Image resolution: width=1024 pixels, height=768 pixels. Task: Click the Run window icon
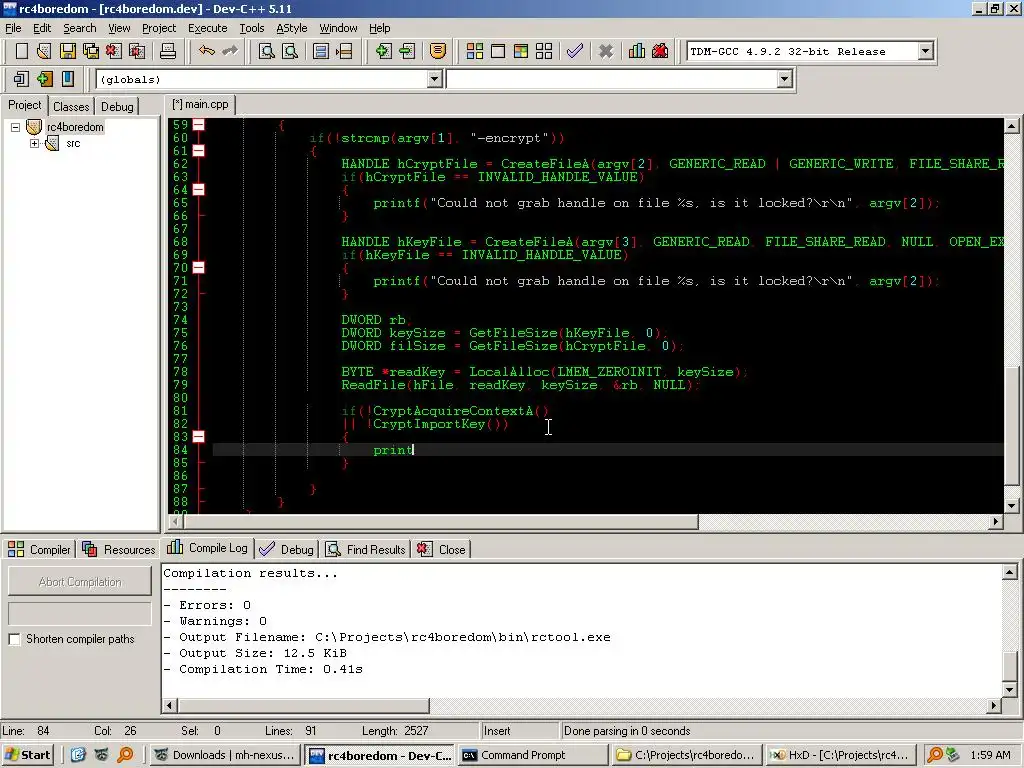pyautogui.click(x=498, y=51)
